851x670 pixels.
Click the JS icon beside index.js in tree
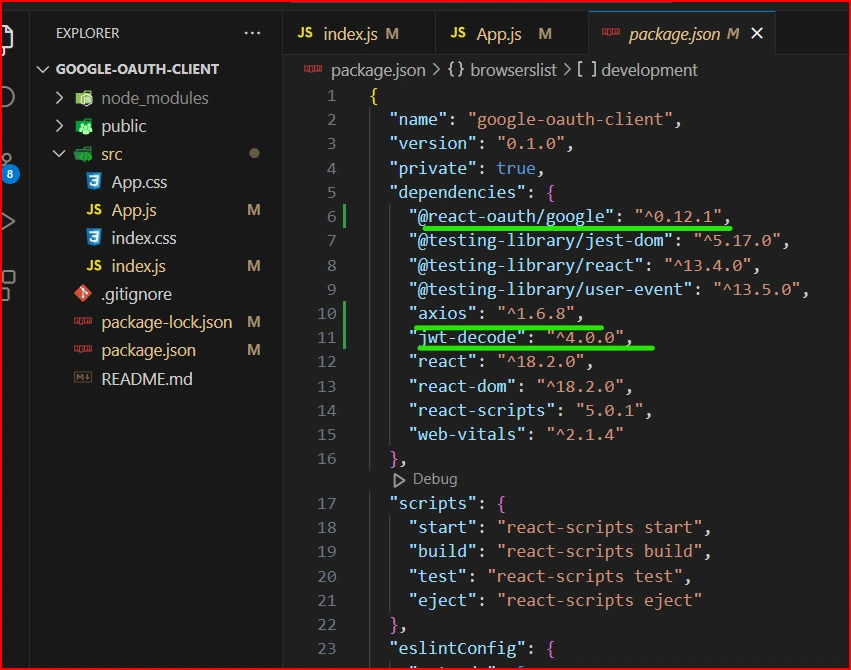[x=94, y=265]
